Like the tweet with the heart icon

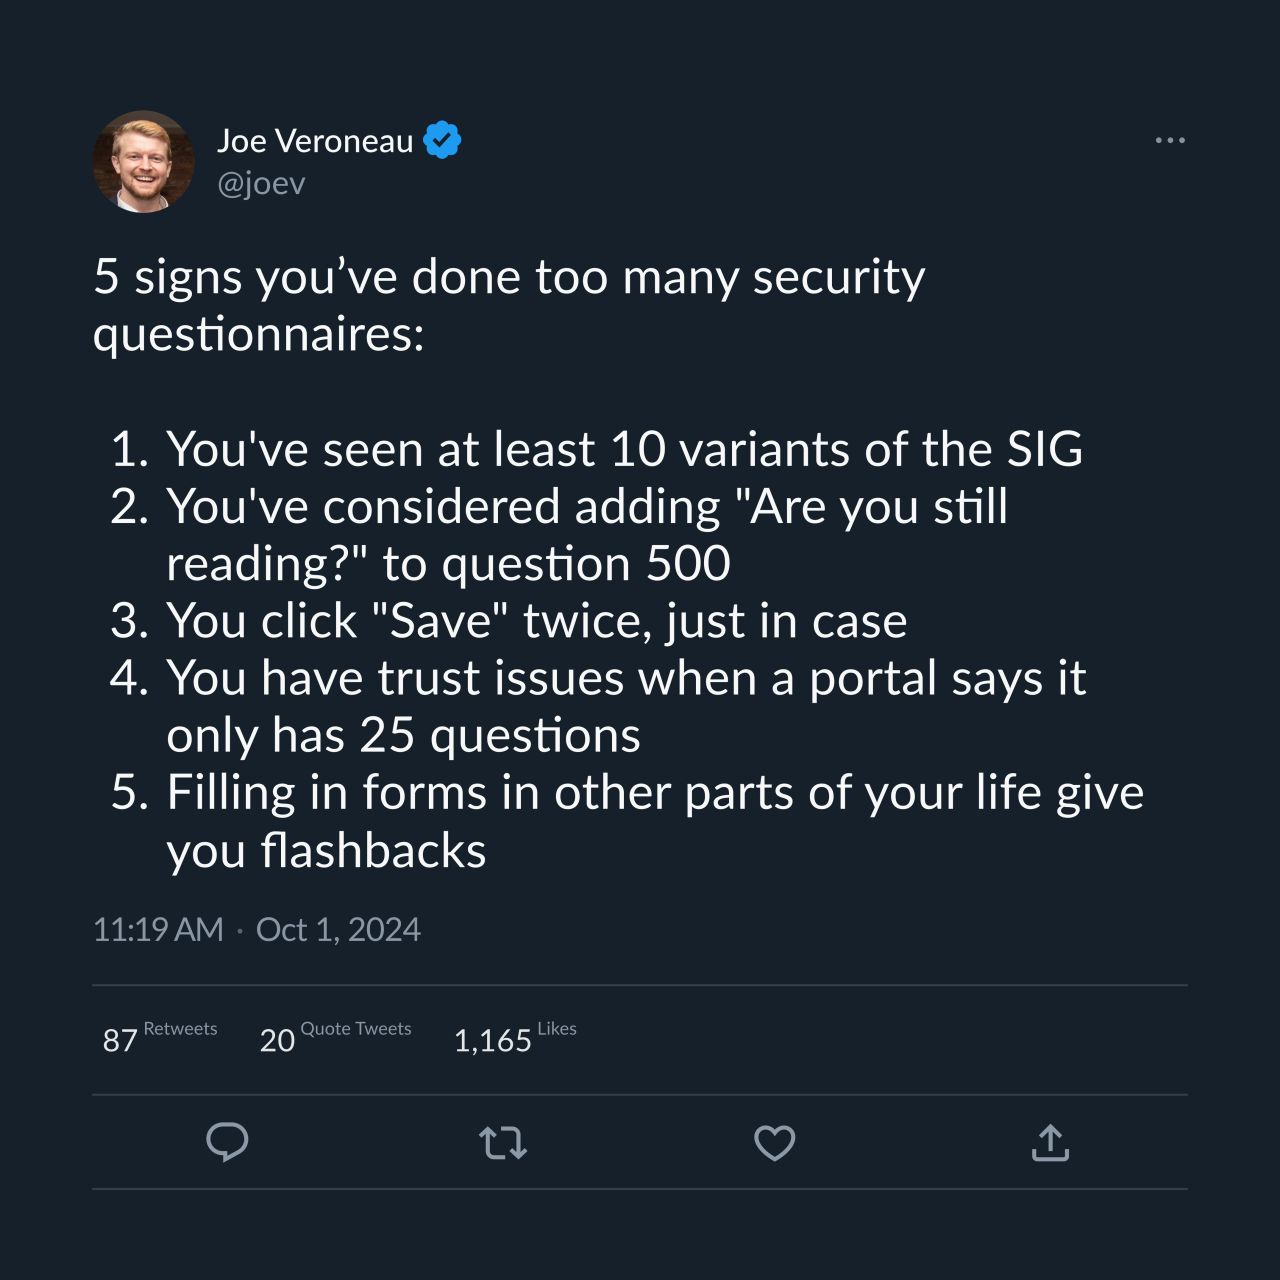tap(774, 1142)
